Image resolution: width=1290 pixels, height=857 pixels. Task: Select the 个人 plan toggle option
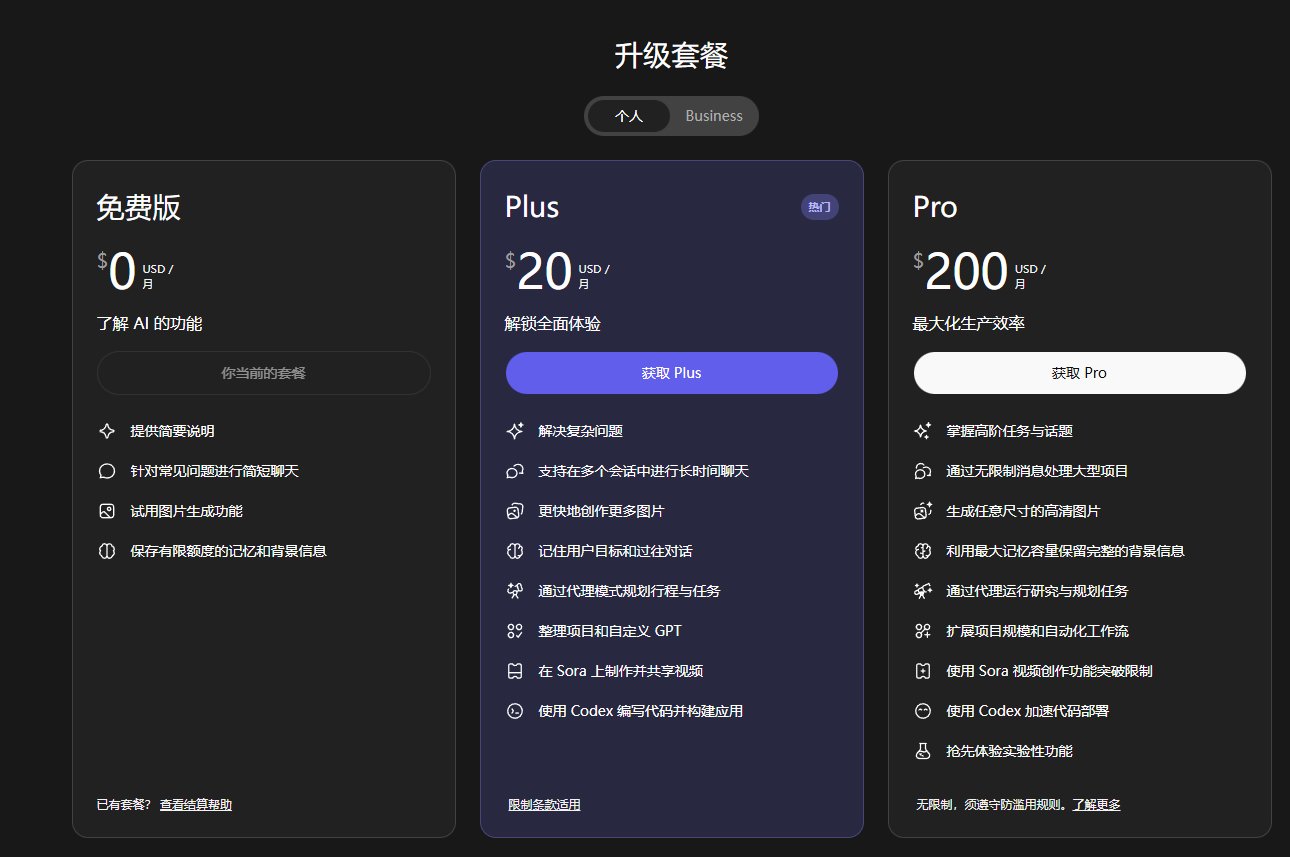coord(628,116)
